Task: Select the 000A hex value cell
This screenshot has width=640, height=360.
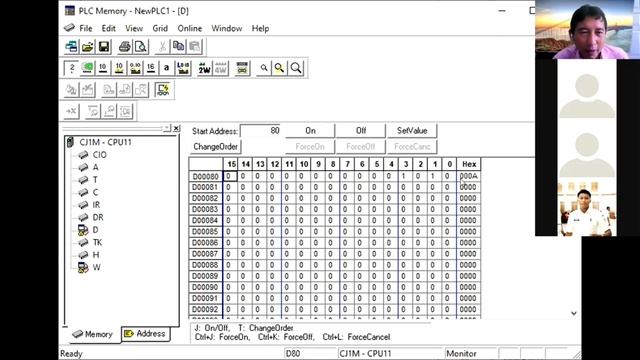Action: [469, 176]
